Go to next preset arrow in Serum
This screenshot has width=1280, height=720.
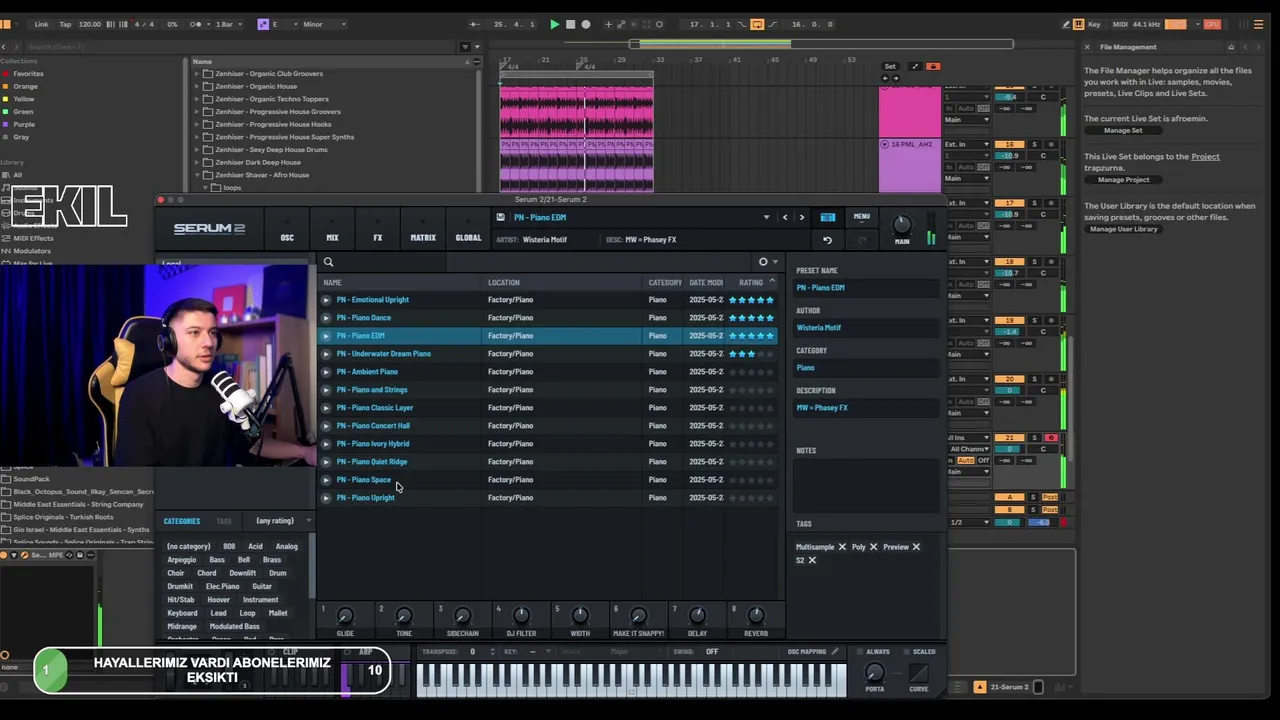coord(801,217)
